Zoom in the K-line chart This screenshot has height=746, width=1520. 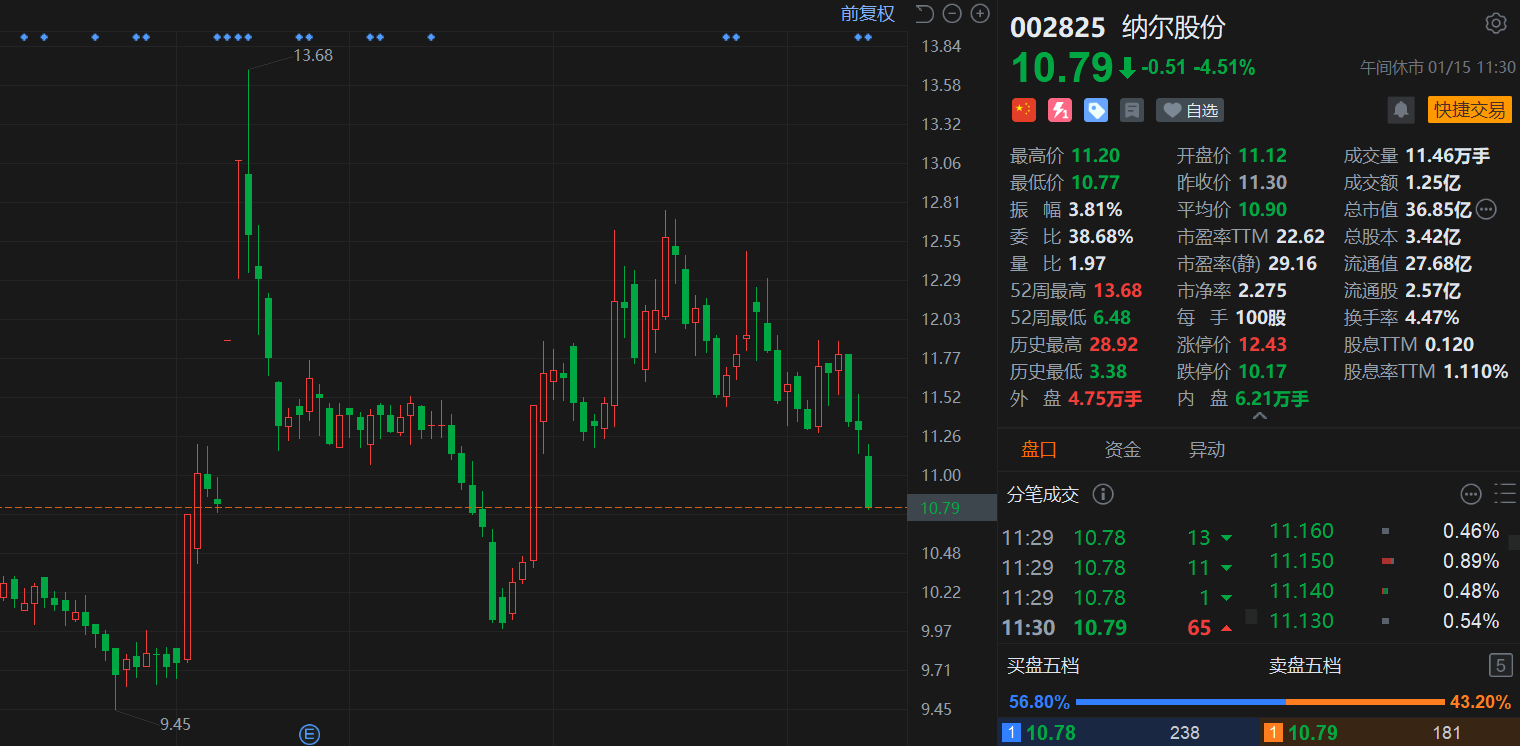click(980, 14)
